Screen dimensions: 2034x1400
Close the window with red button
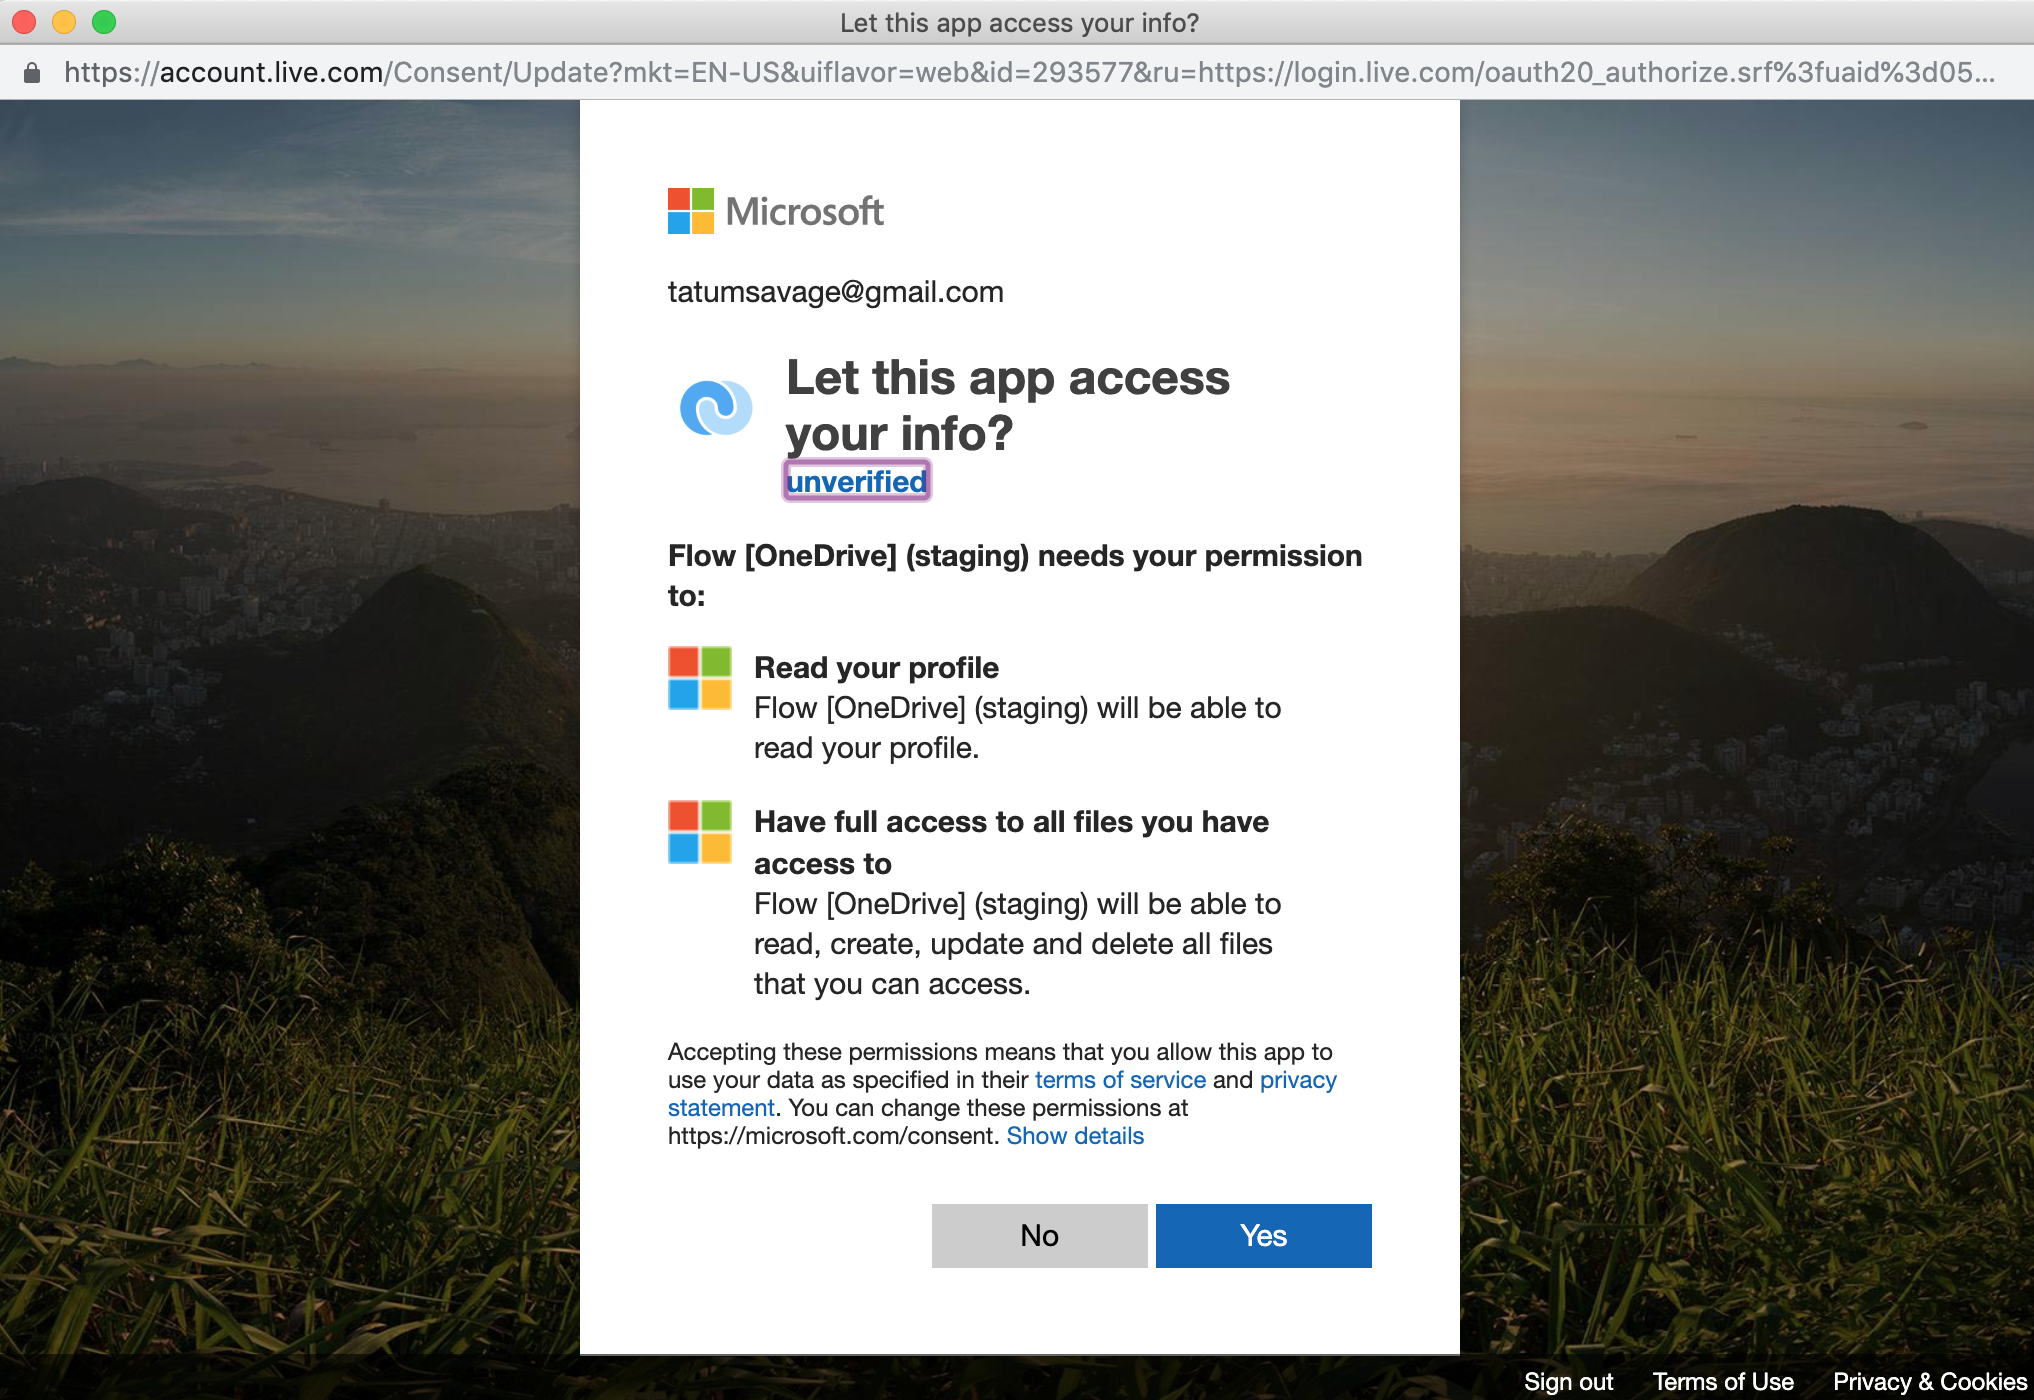click(x=24, y=22)
